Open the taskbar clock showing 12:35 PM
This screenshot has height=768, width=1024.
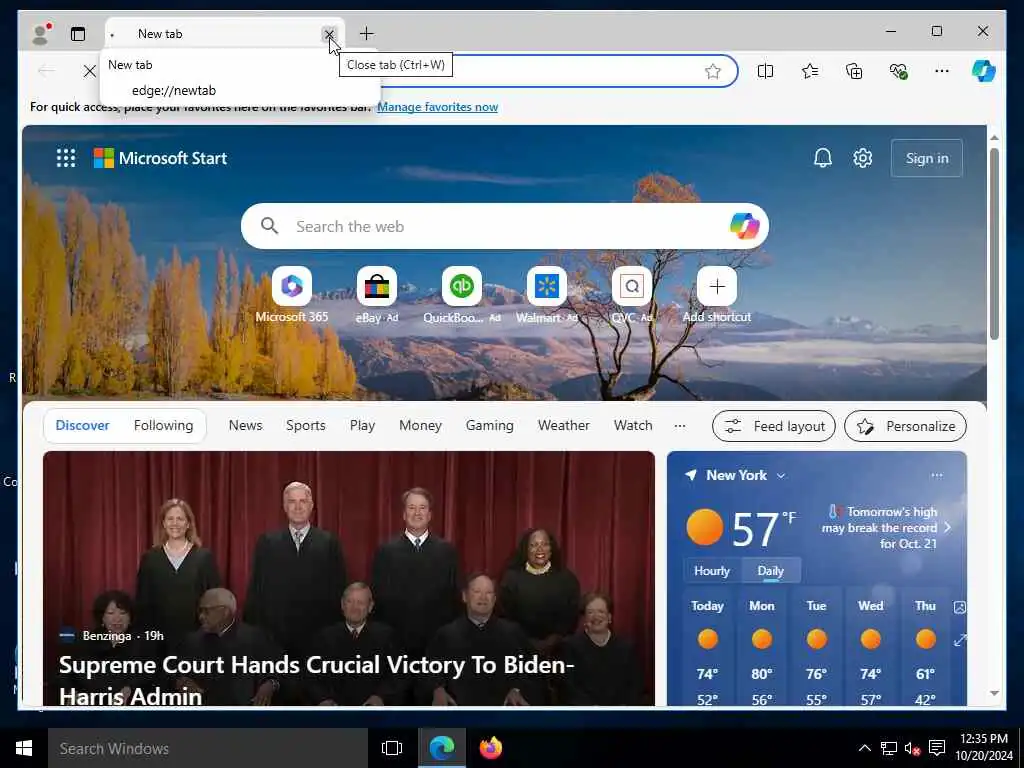pos(984,747)
